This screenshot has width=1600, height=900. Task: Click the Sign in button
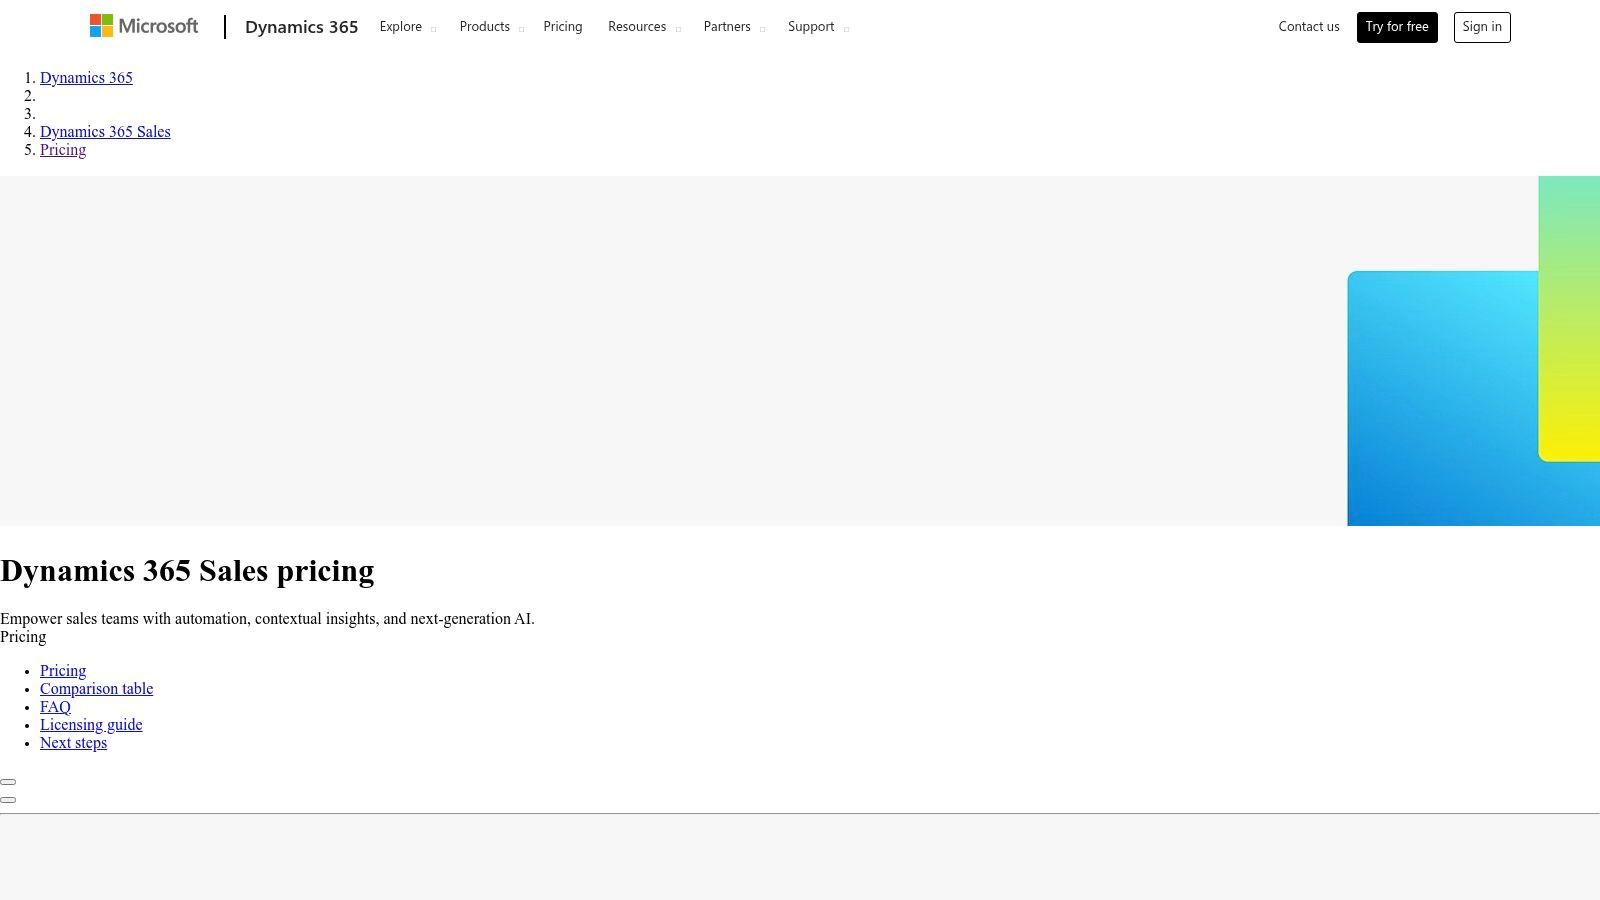coord(1482,27)
